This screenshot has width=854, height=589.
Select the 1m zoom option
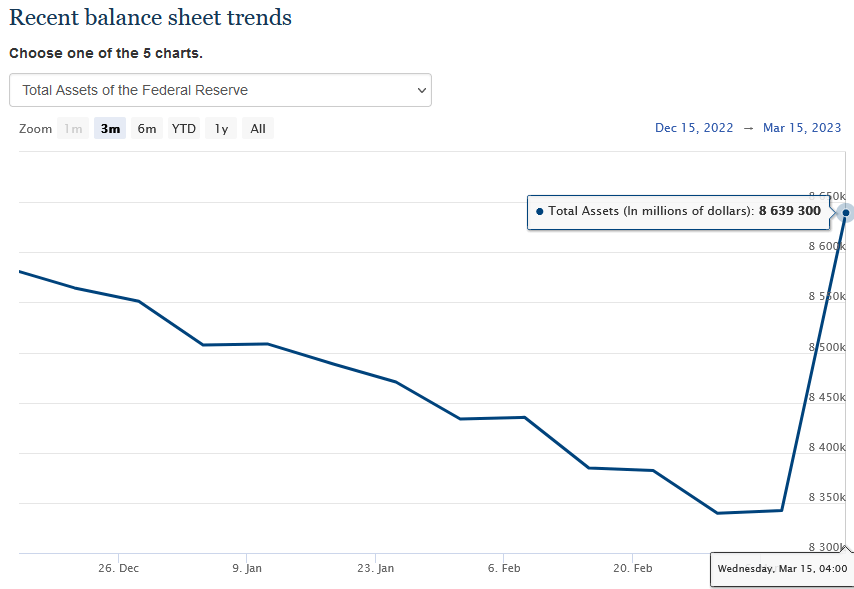click(72, 128)
